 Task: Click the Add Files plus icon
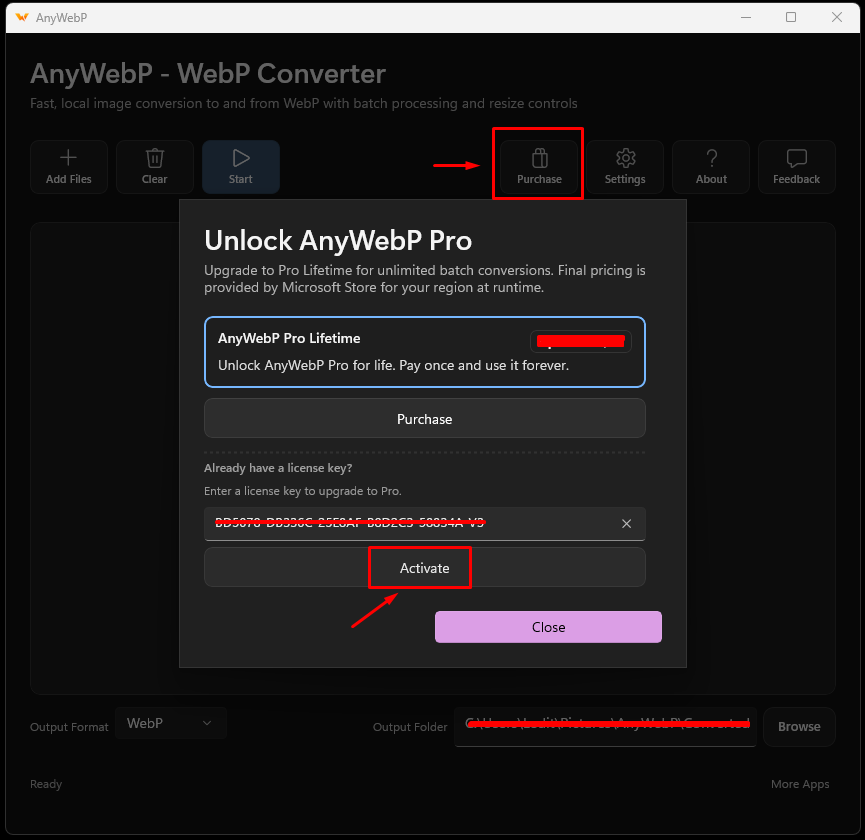[x=68, y=158]
